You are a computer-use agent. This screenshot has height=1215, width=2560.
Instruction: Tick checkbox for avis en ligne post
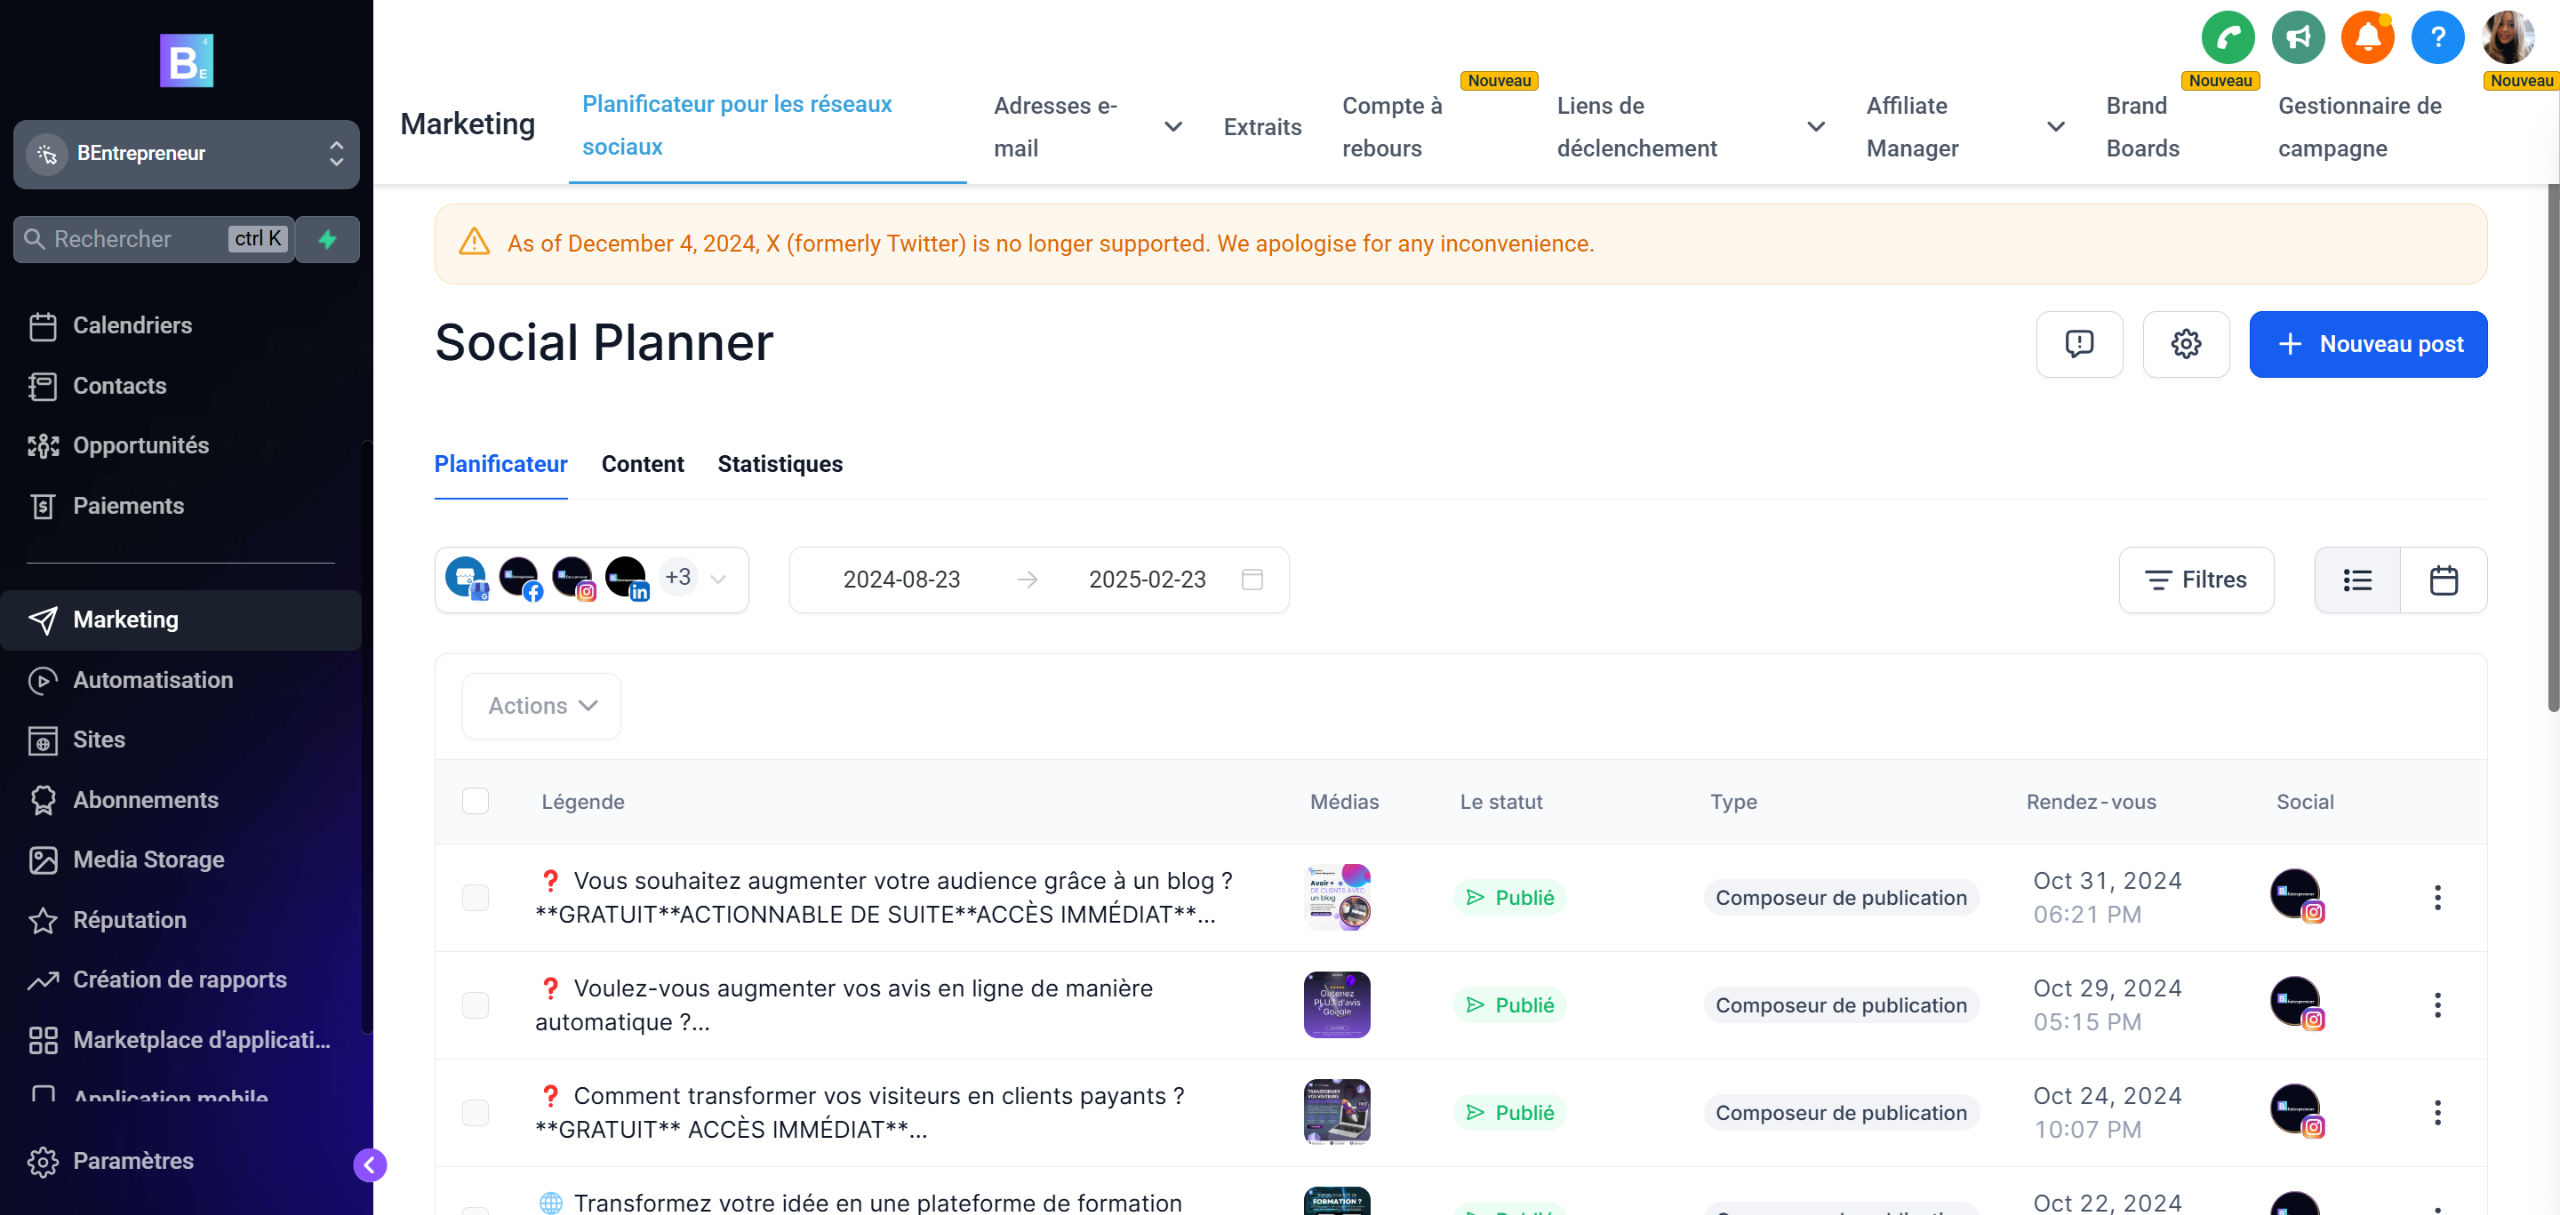click(x=476, y=1005)
